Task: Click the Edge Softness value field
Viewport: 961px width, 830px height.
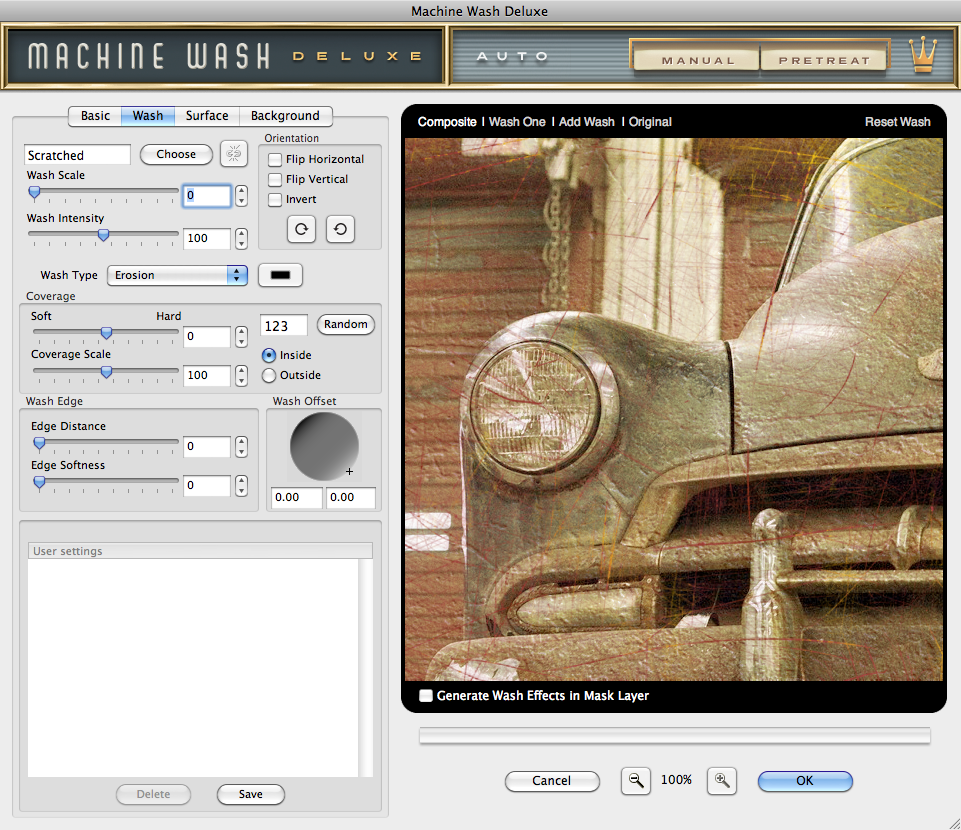Action: click(x=207, y=485)
